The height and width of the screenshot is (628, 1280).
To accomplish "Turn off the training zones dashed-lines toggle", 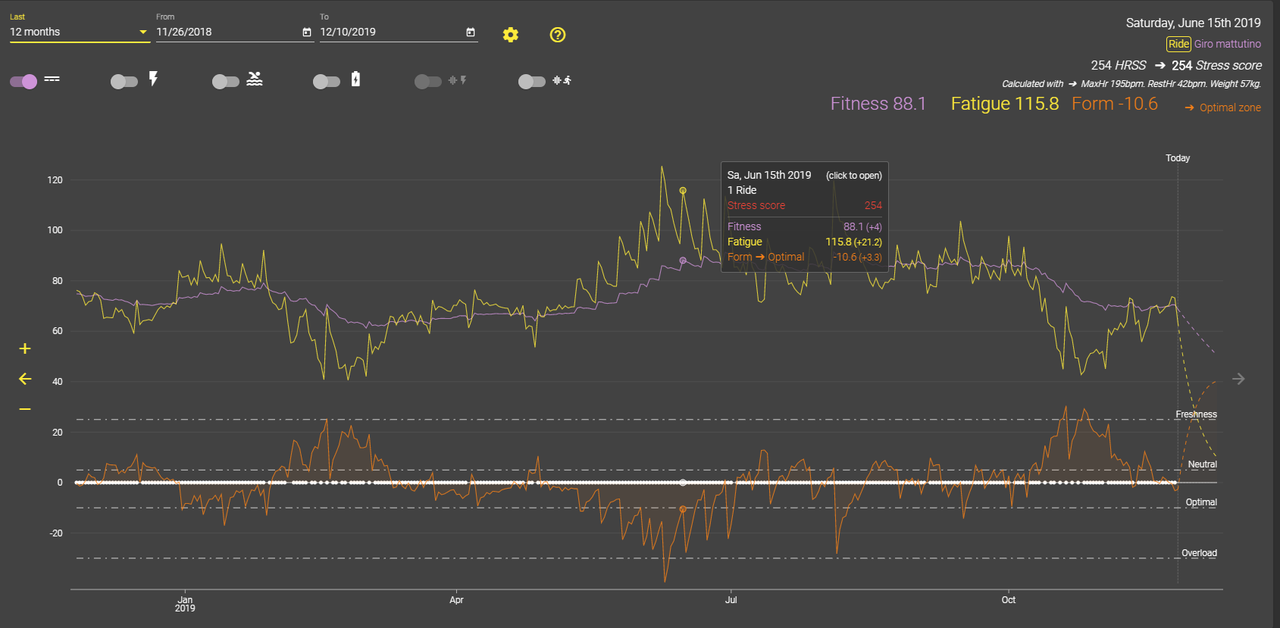I will [x=24, y=82].
